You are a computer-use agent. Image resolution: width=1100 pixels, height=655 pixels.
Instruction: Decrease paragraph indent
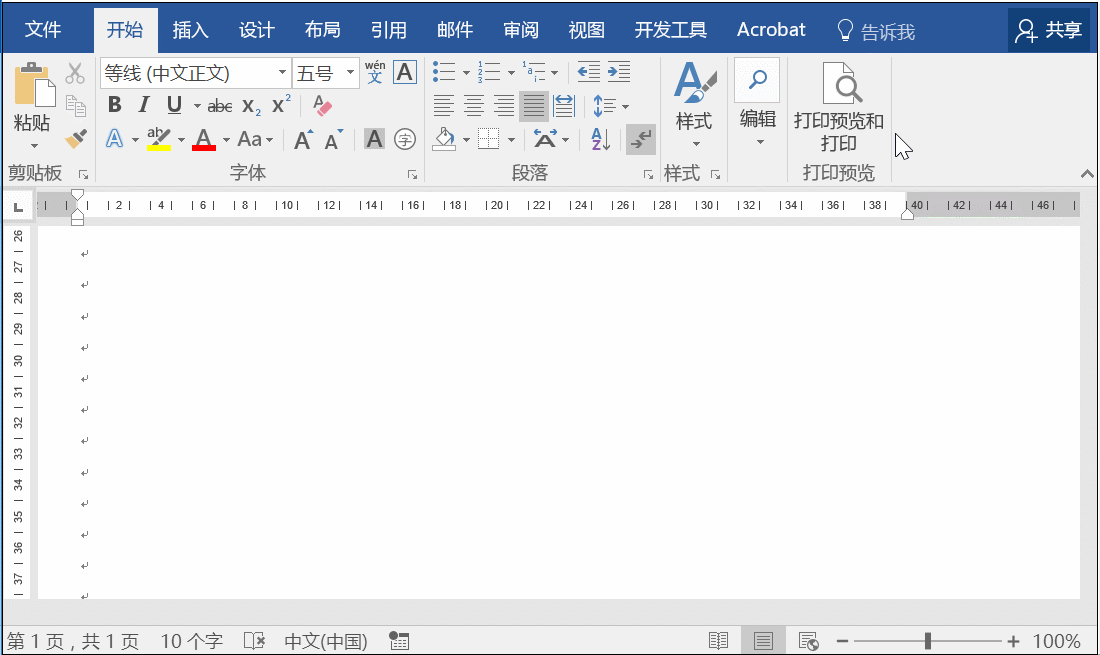click(x=588, y=72)
